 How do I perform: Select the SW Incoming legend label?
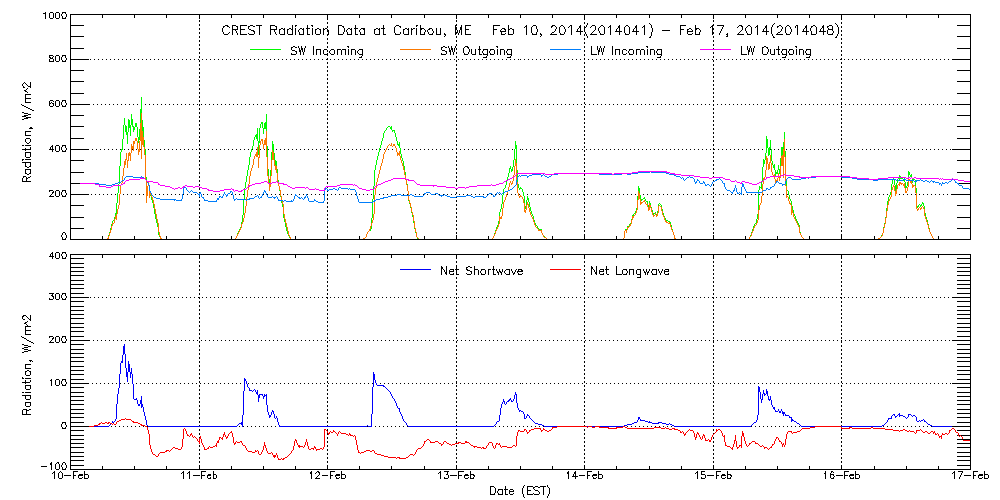coord(327,51)
